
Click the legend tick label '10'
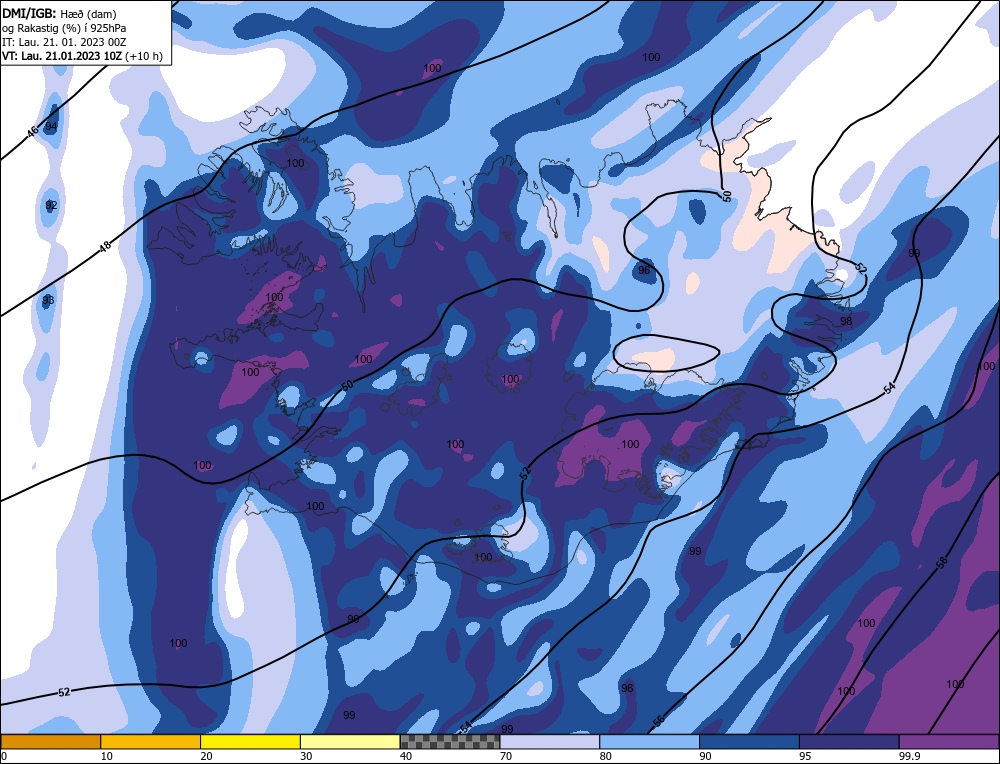click(107, 756)
